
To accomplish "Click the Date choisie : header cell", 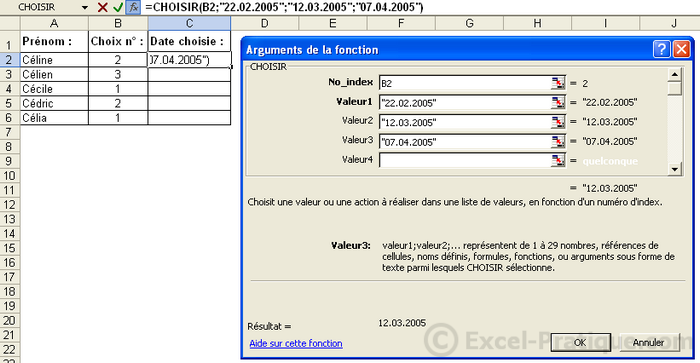I will pos(189,41).
